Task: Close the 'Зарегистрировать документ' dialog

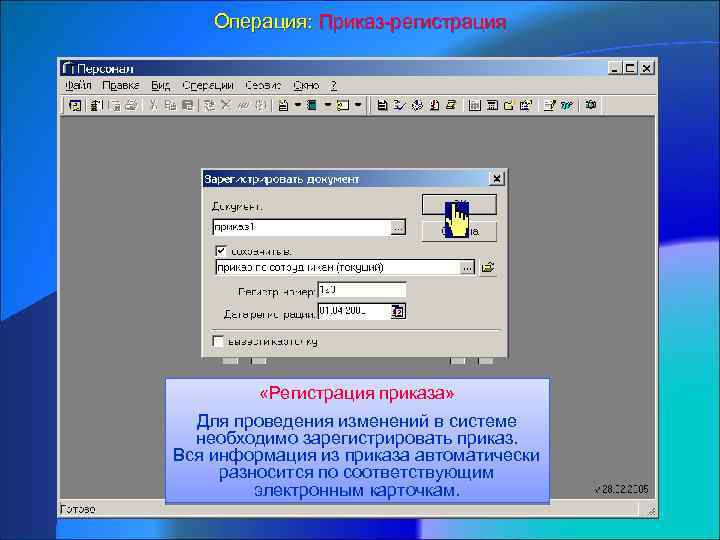Action: (496, 179)
